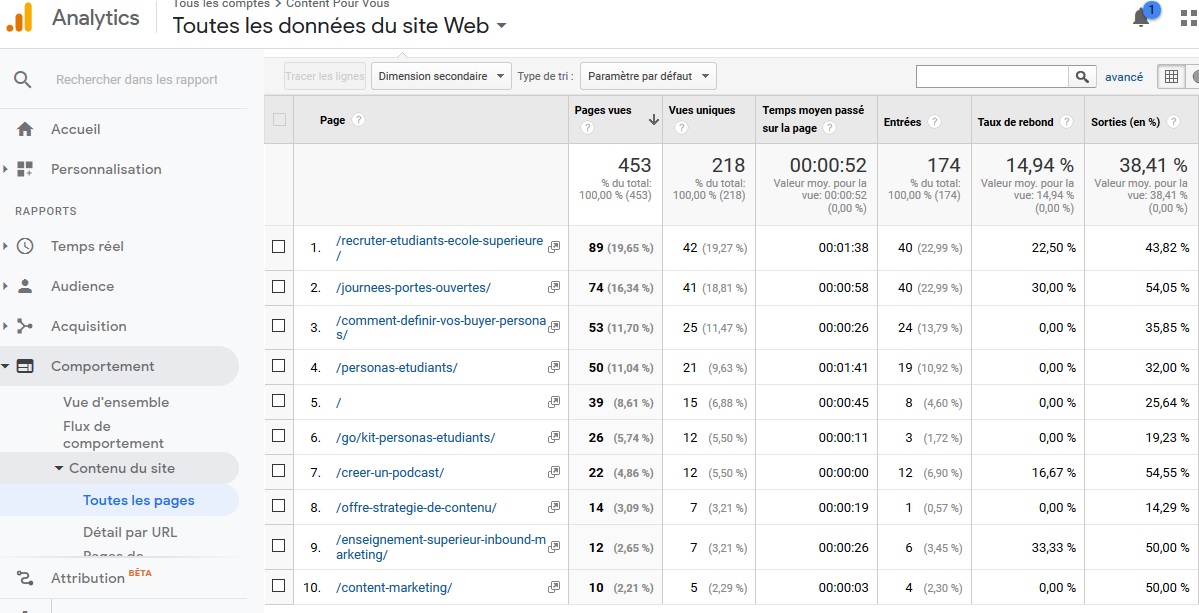This screenshot has height=613, width=1199.
Task: Open /comment-definir-vos-buyer-personas/ external link icon
Action: pos(554,327)
